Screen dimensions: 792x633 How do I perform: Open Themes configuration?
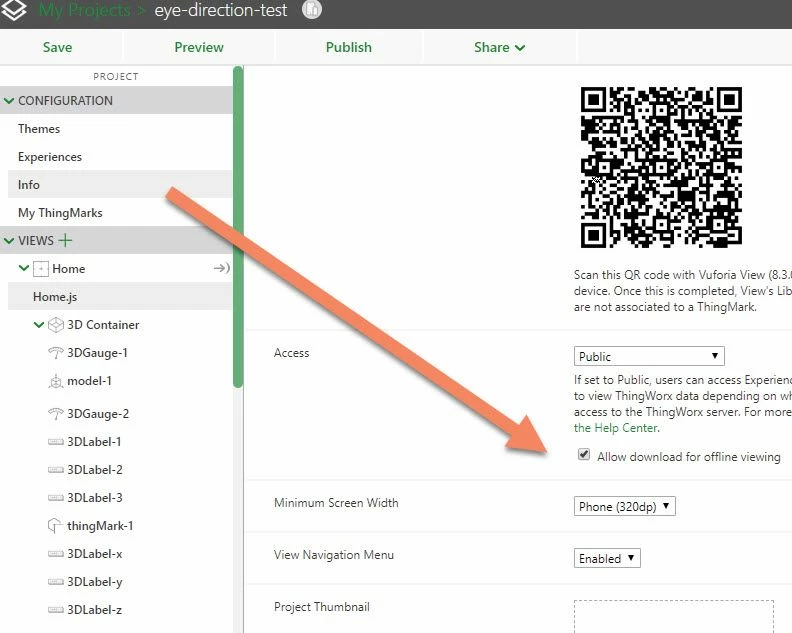(39, 129)
